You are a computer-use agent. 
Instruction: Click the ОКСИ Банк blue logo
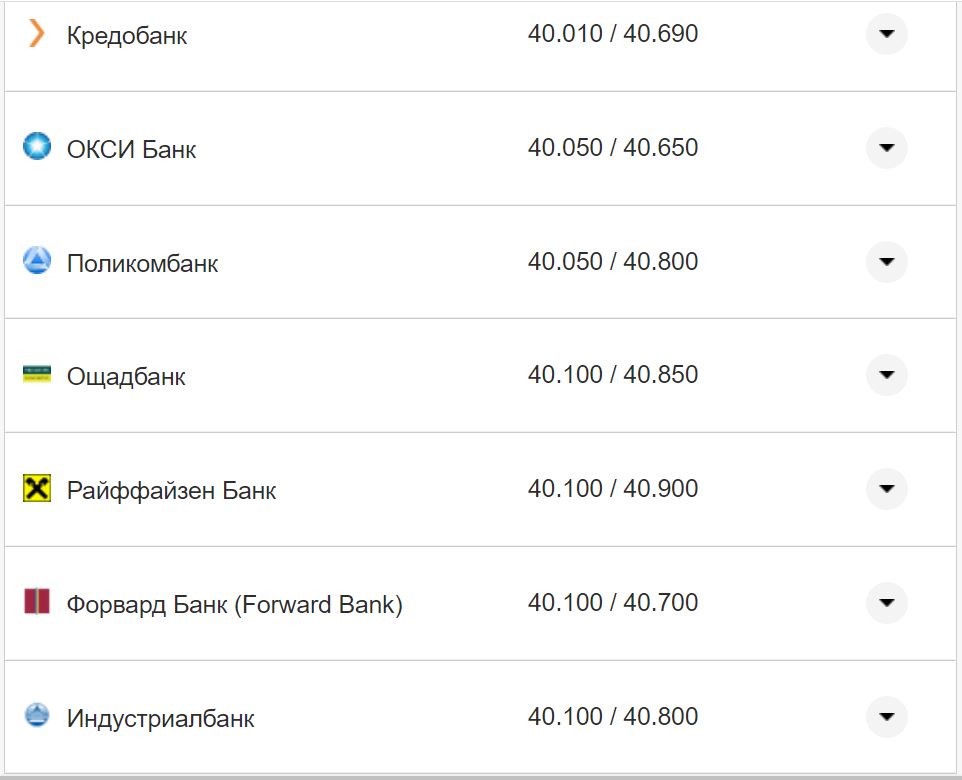point(37,147)
